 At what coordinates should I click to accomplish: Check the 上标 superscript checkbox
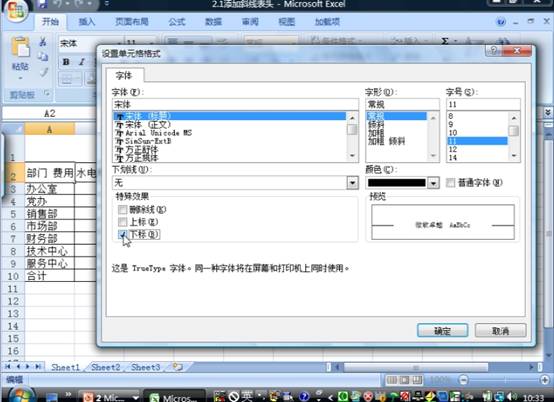[122, 222]
